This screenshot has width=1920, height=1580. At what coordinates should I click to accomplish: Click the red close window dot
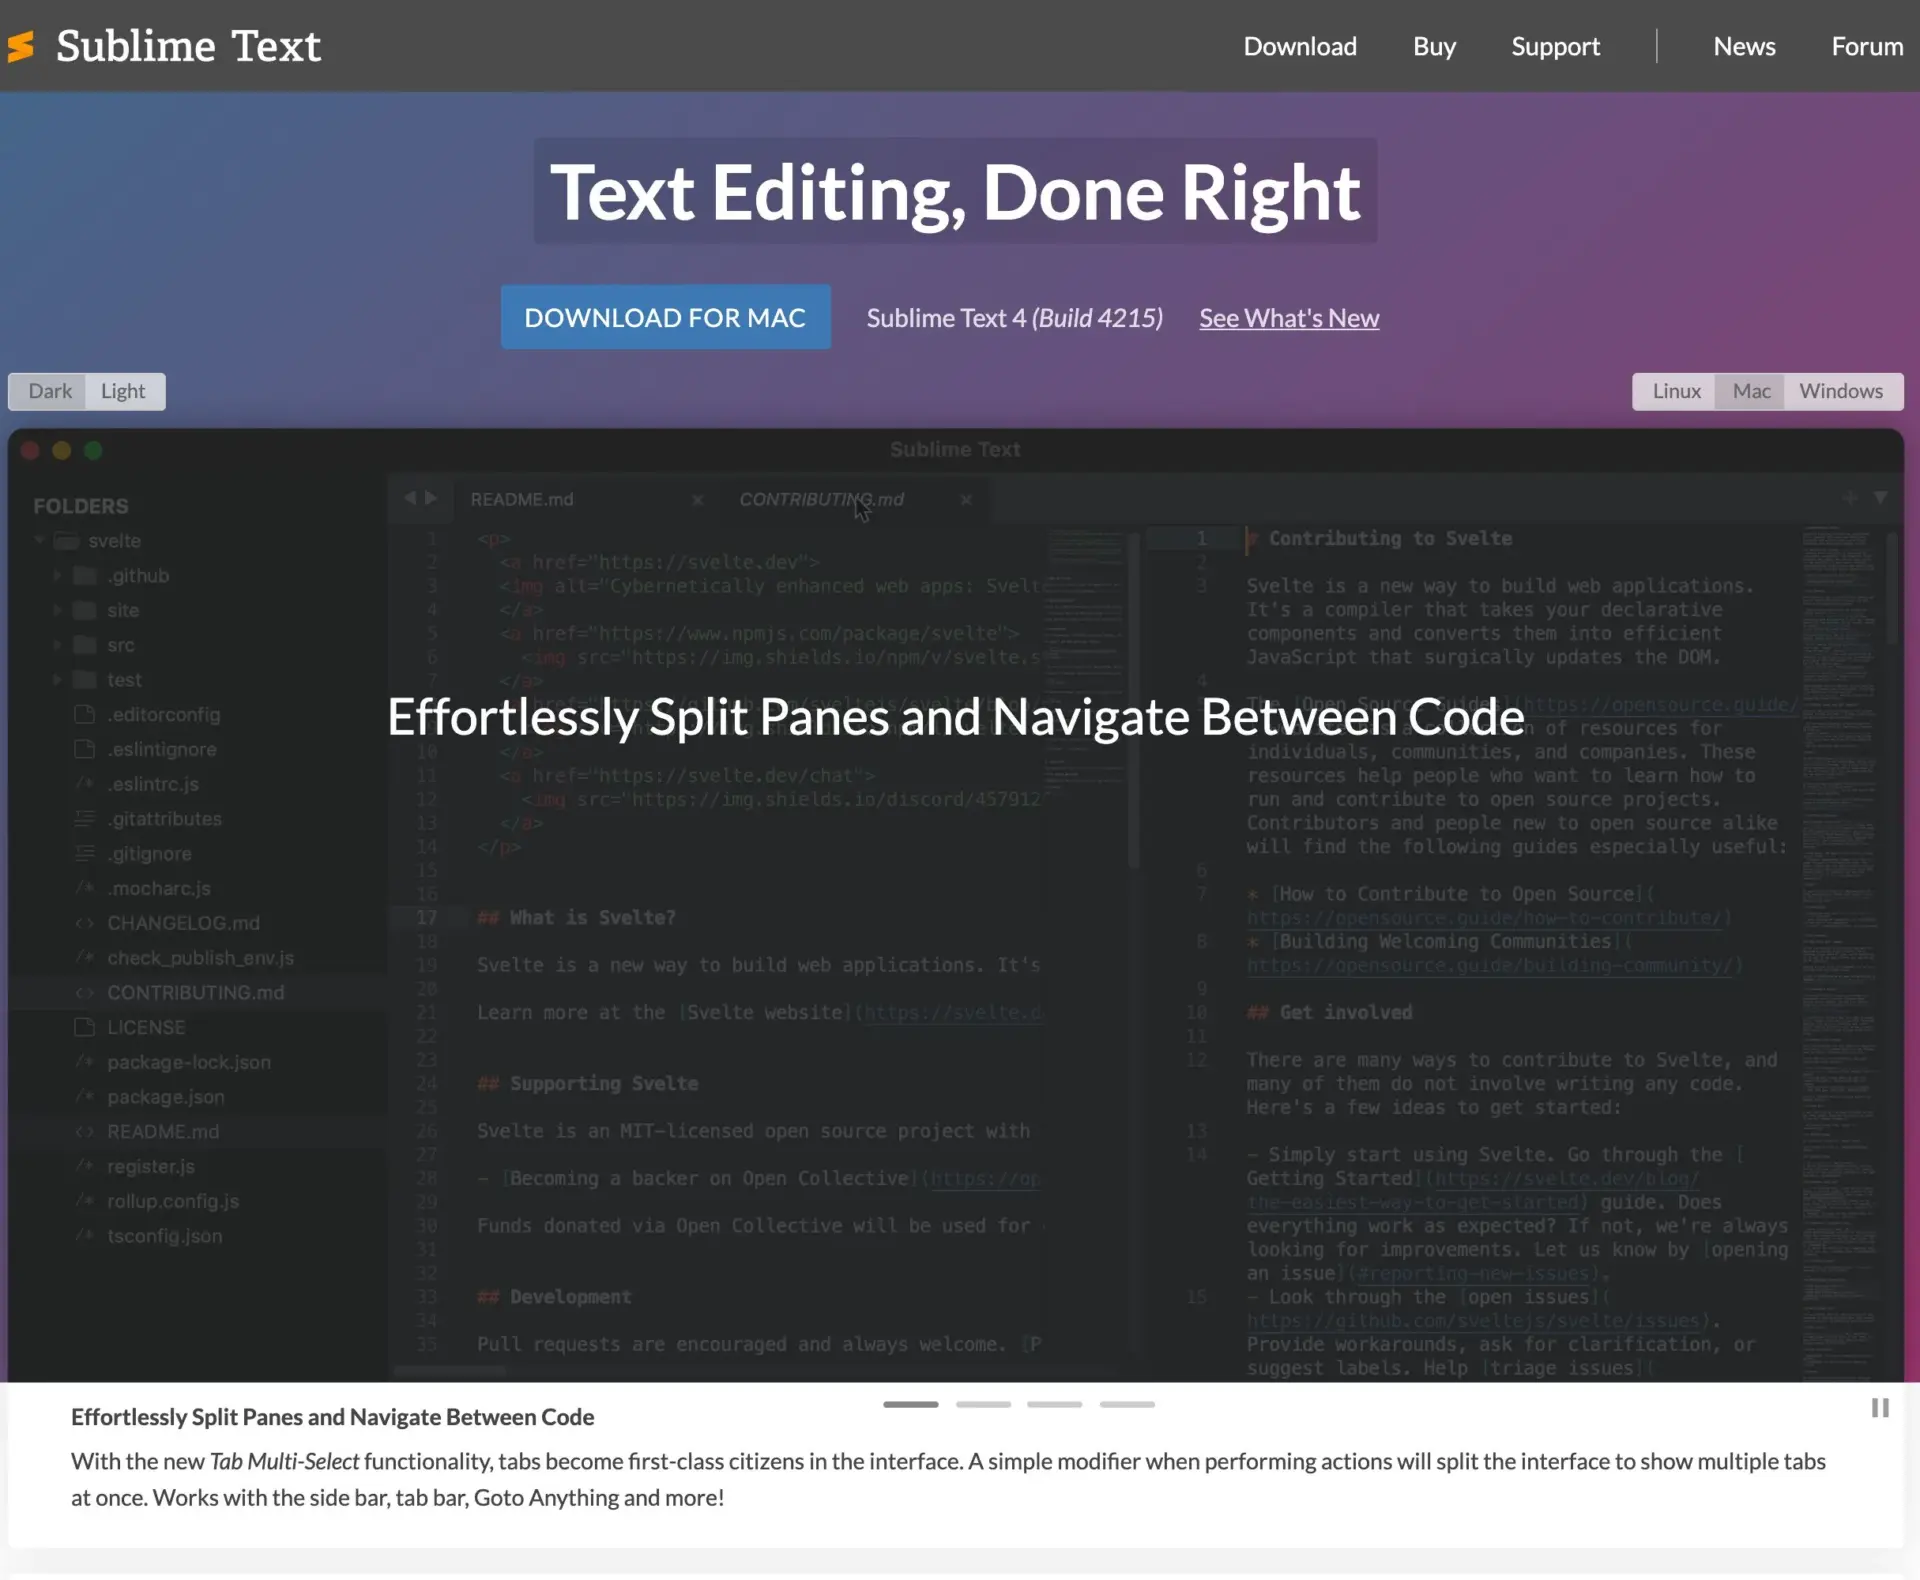(x=30, y=451)
